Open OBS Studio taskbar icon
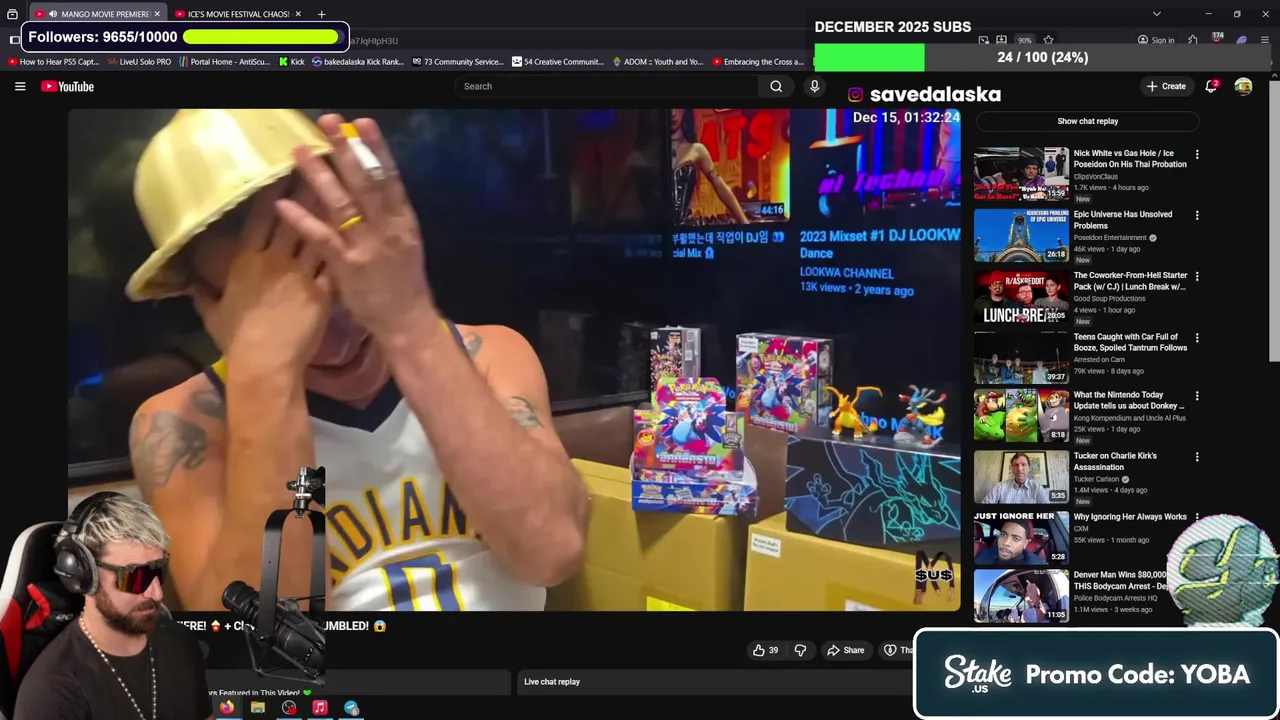1280x720 pixels. pyautogui.click(x=289, y=708)
